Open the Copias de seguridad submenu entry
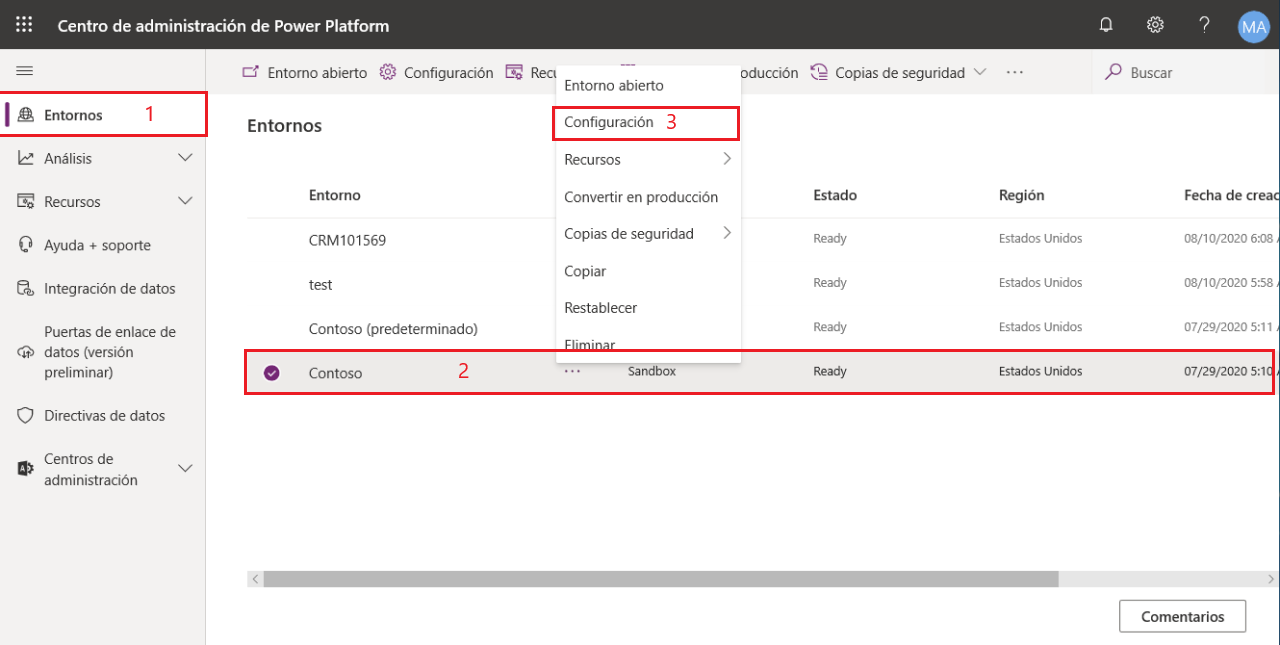Screen dimensions: 1280x645 click(x=648, y=233)
